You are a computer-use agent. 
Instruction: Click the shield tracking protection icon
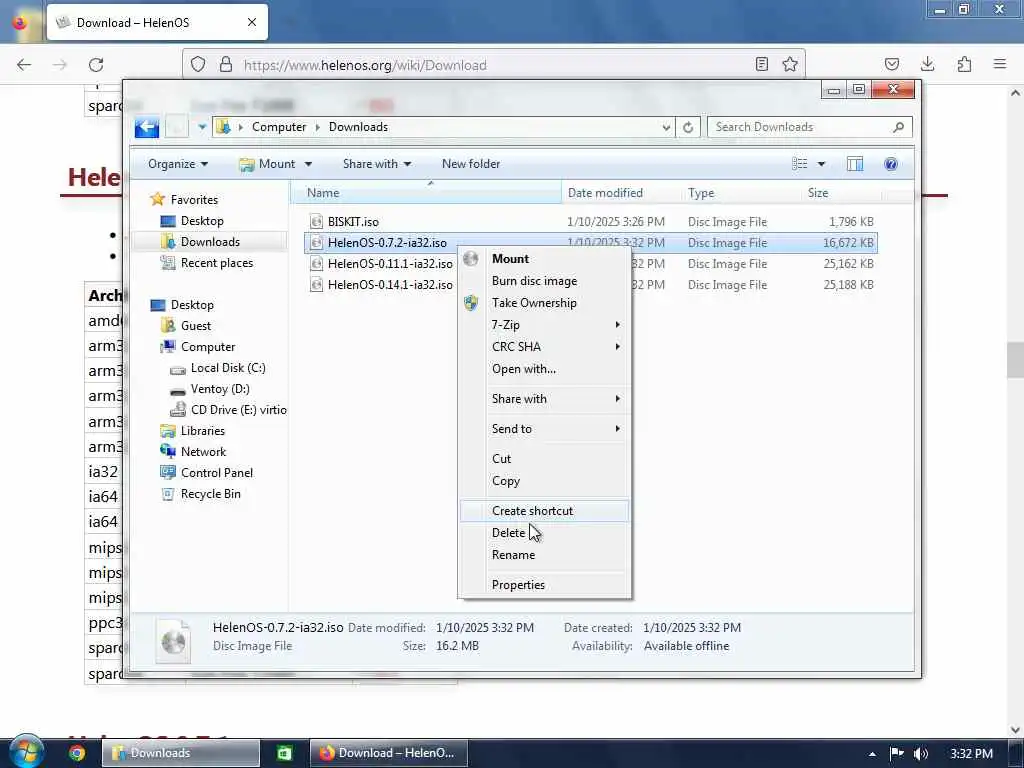point(198,65)
